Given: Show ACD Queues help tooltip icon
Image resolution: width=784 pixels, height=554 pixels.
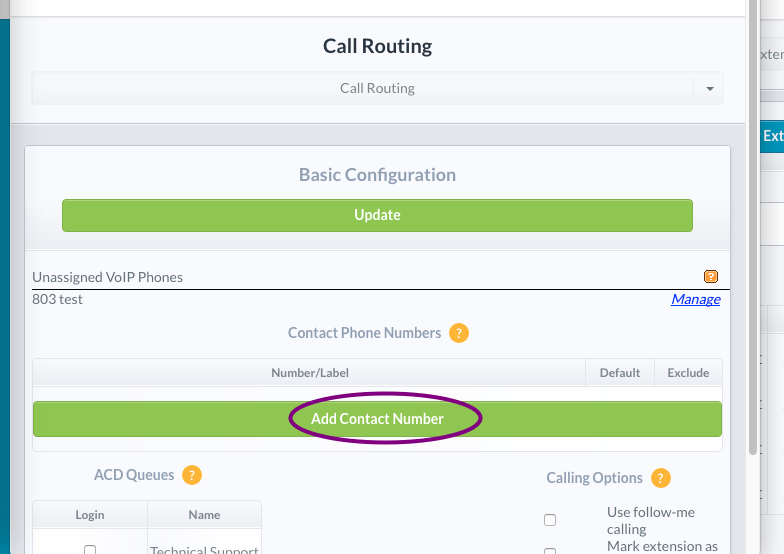Looking at the screenshot, I should coord(192,475).
